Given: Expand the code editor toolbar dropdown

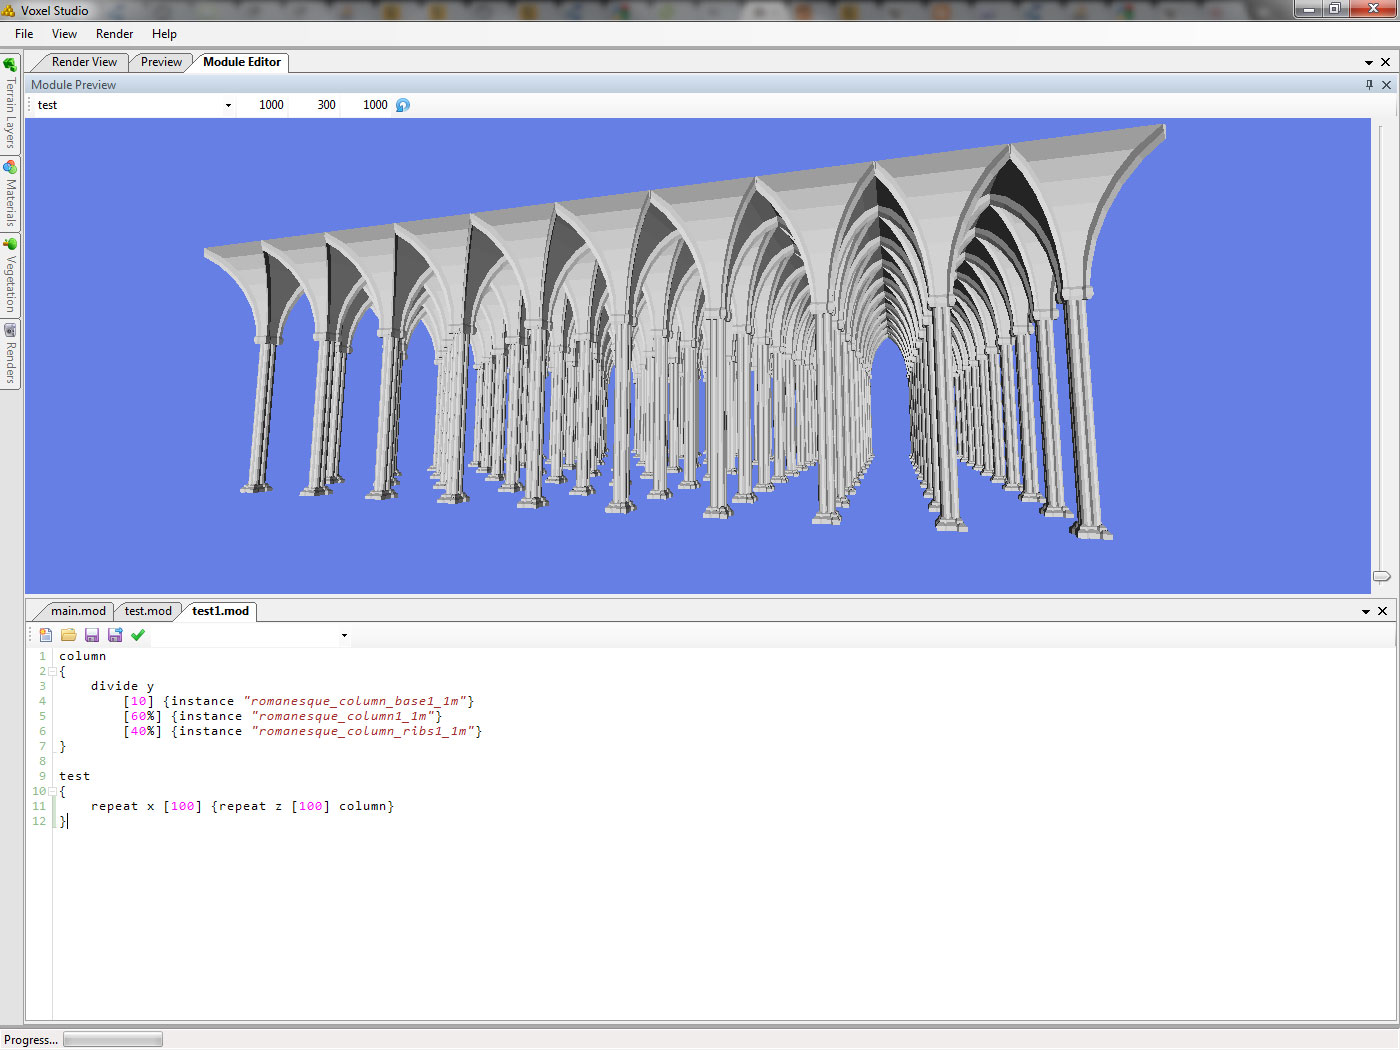Looking at the screenshot, I should coord(344,635).
